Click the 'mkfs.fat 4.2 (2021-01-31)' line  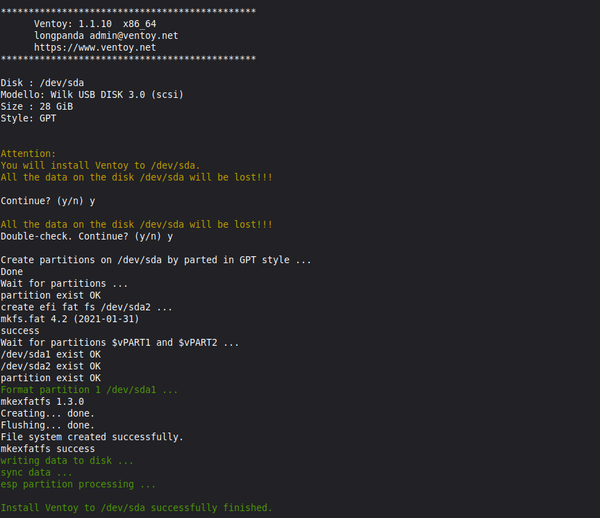[x=70, y=319]
